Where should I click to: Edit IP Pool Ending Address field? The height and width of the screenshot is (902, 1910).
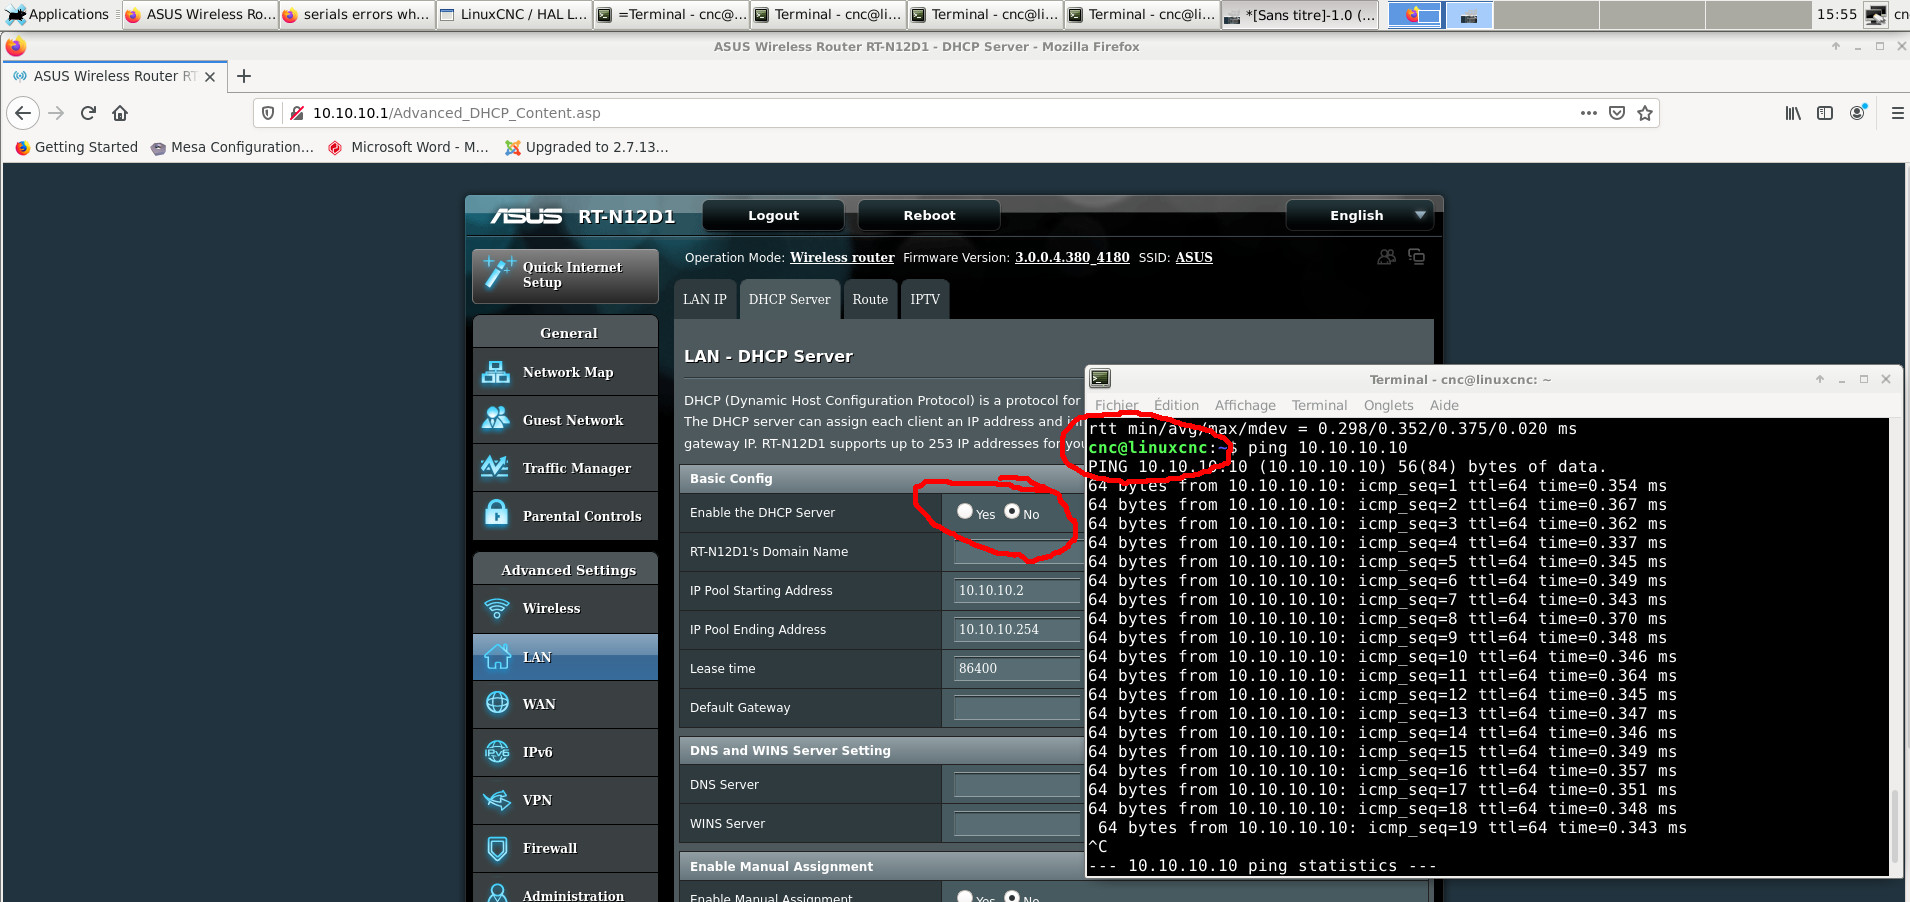point(1018,629)
